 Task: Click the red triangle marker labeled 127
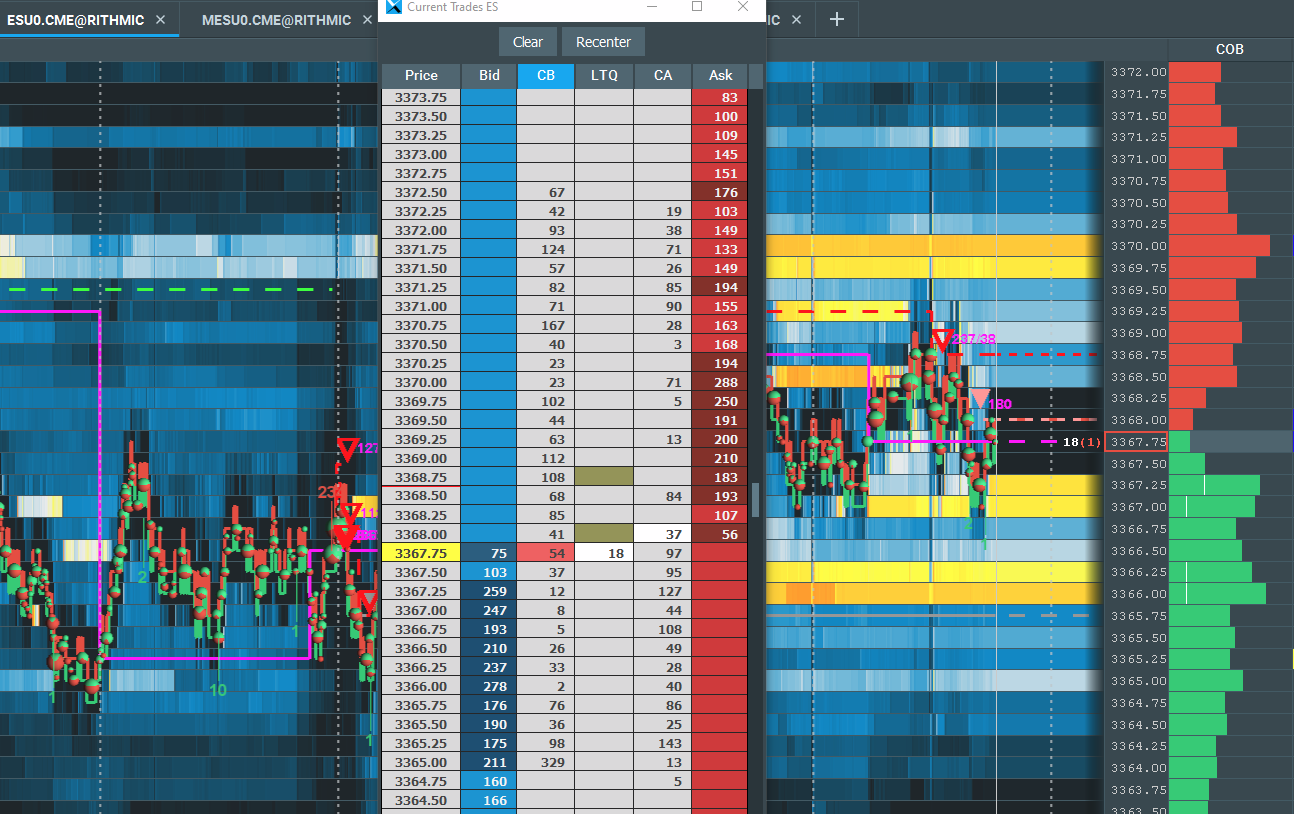pos(347,447)
